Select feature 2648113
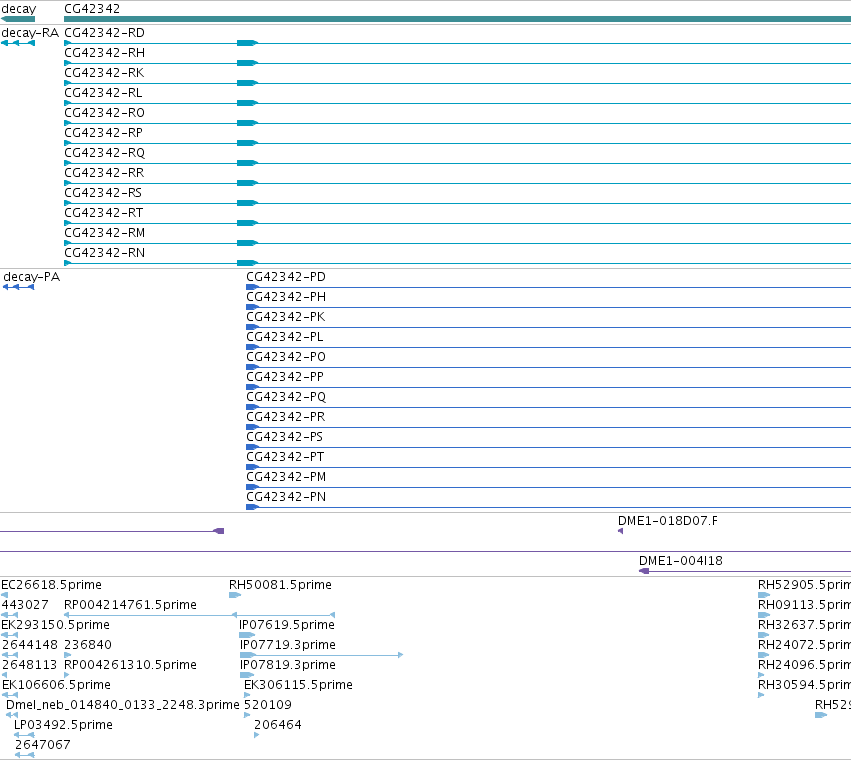This screenshot has width=851, height=760. [x=29, y=665]
